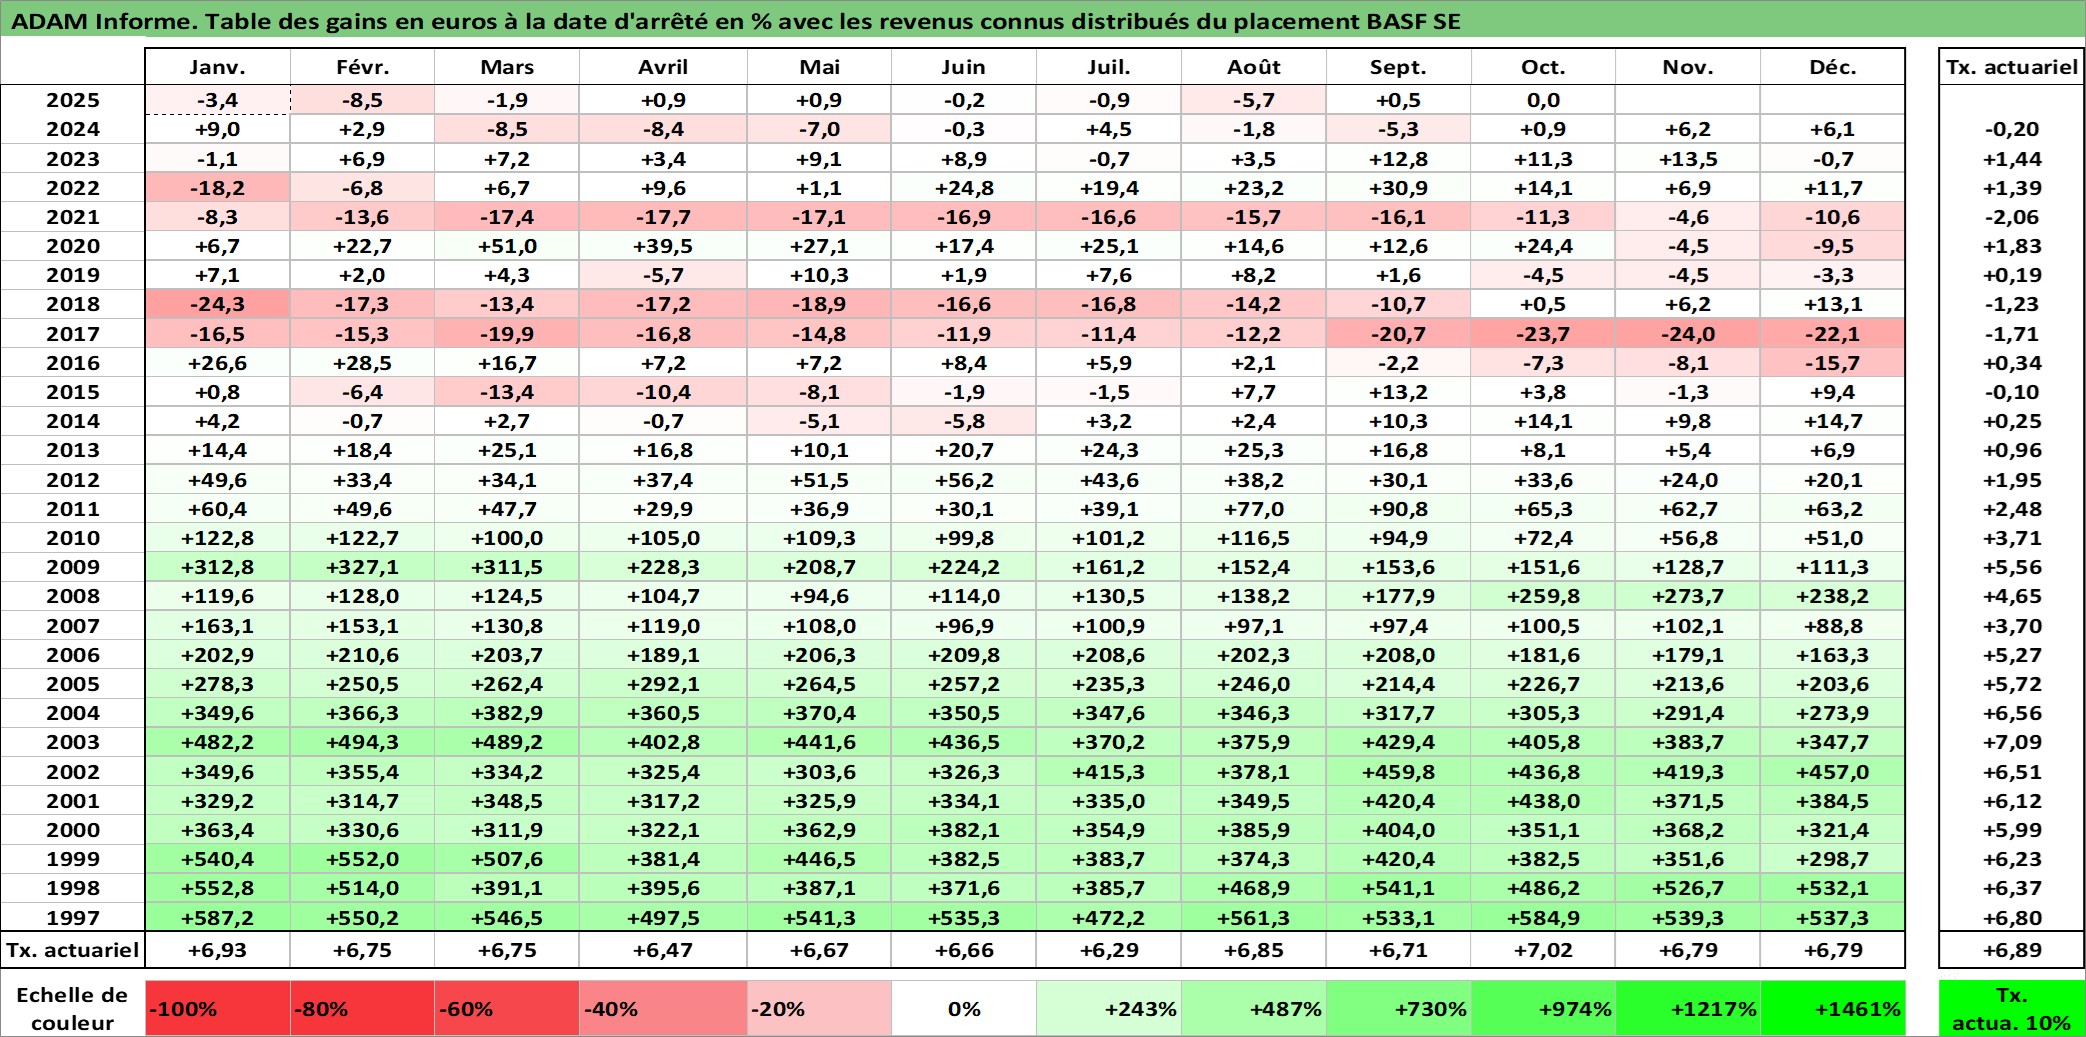Click the Juil. column header

[x=1109, y=67]
